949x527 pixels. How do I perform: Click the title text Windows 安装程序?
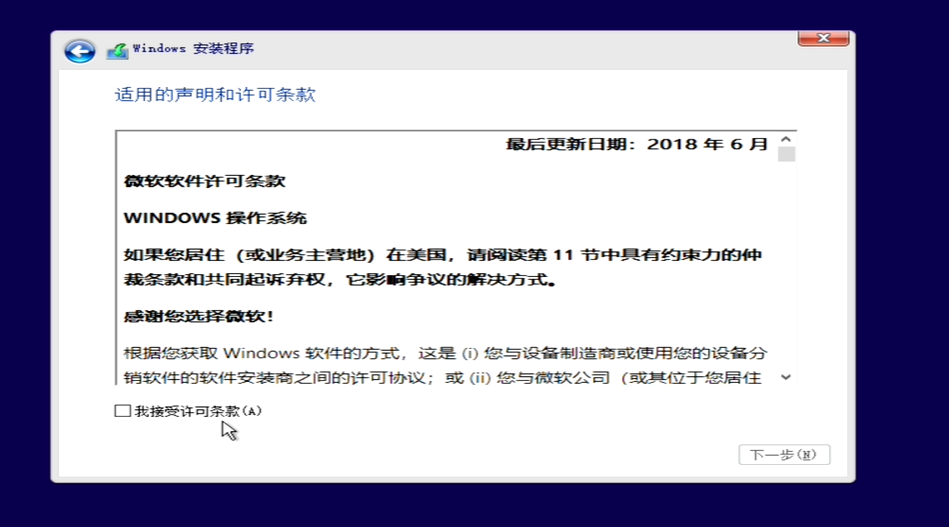(x=193, y=48)
